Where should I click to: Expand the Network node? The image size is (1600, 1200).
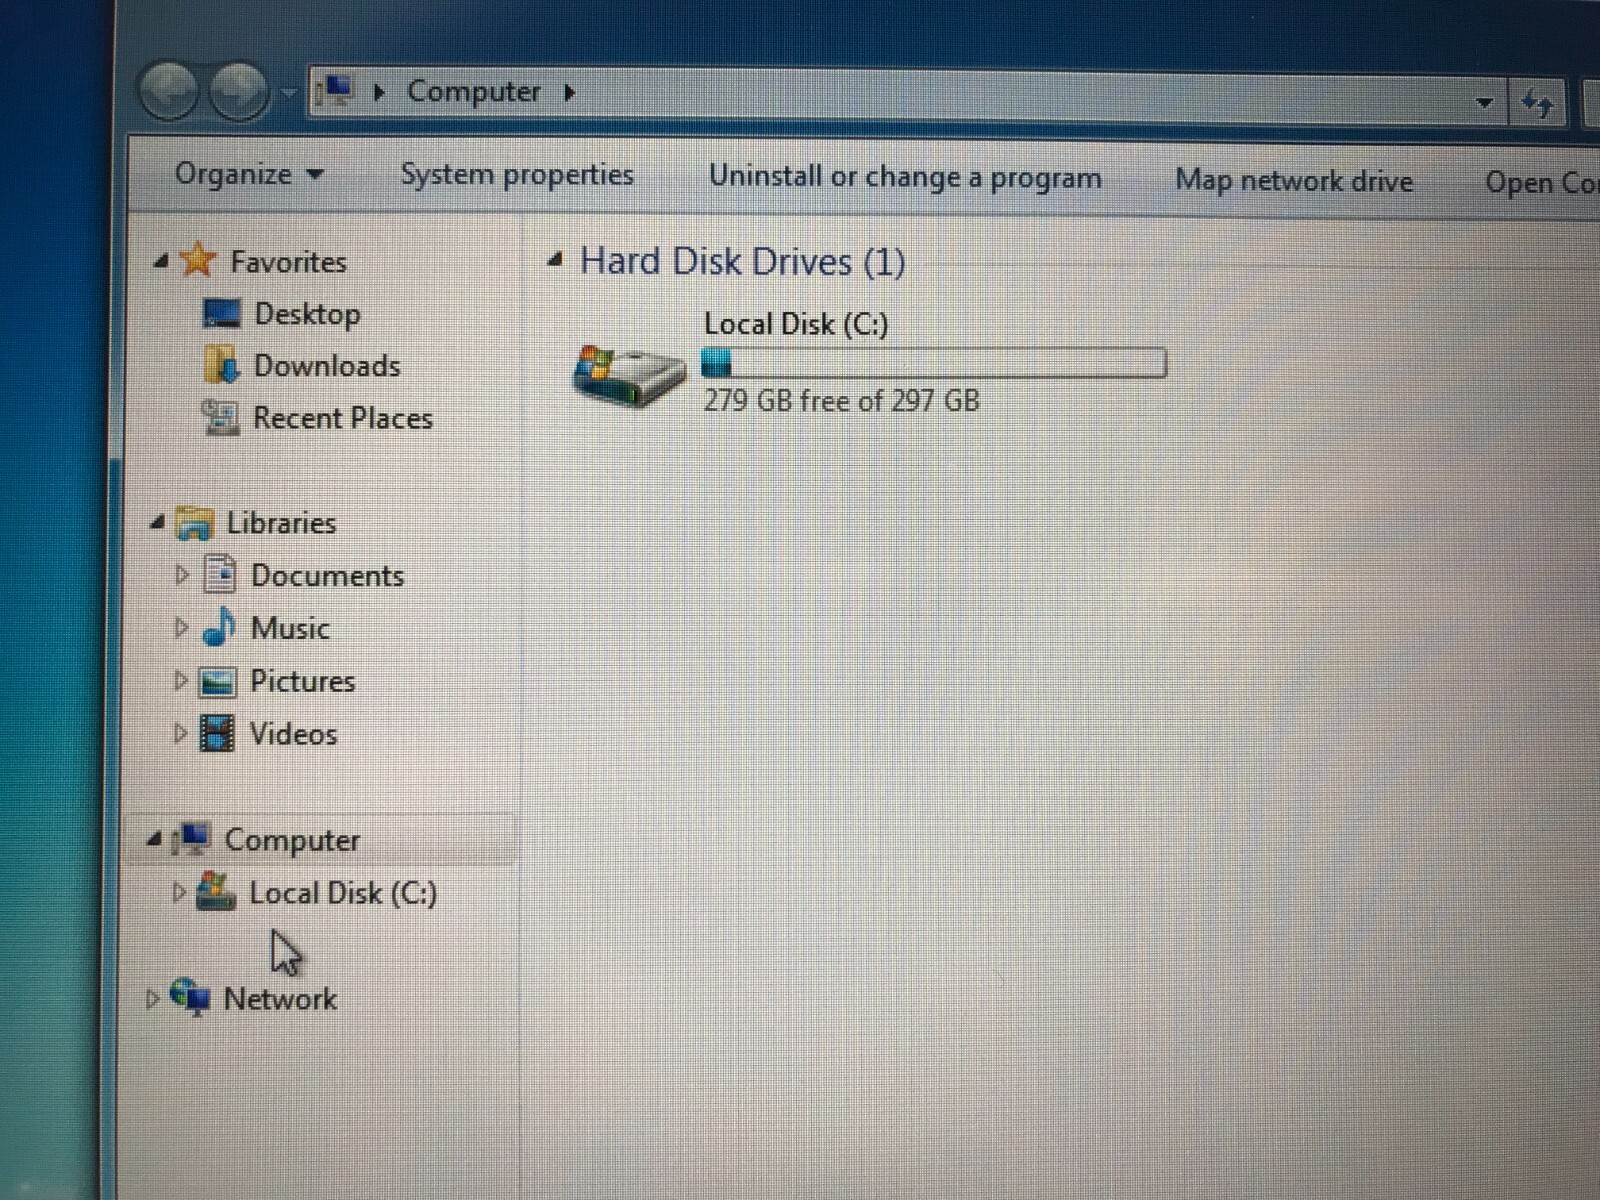pyautogui.click(x=153, y=999)
